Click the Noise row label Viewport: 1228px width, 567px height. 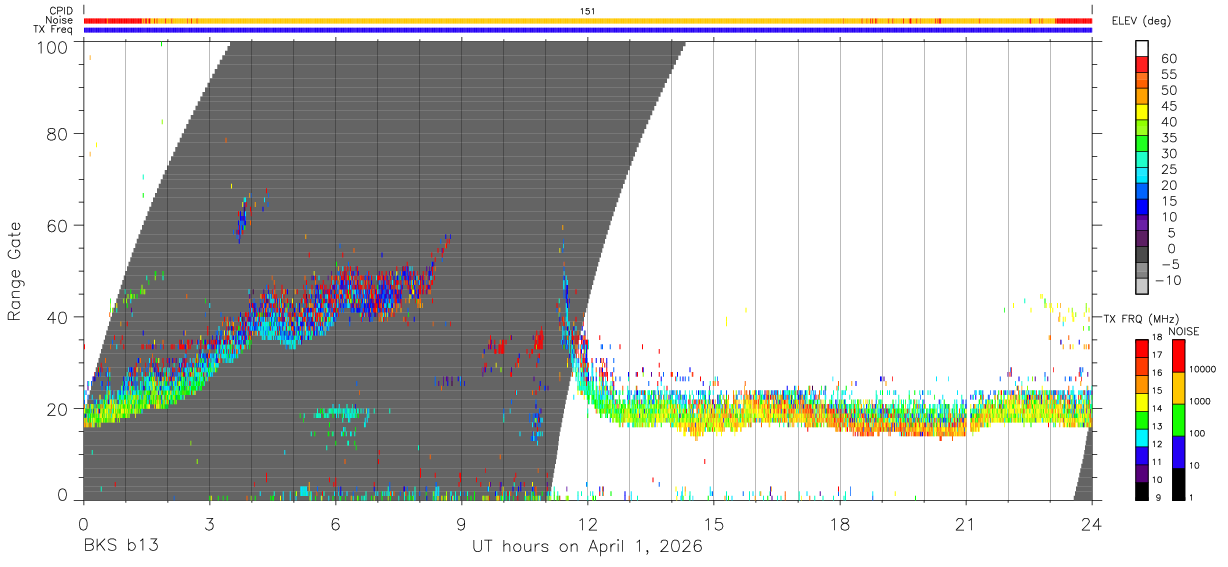(59, 20)
